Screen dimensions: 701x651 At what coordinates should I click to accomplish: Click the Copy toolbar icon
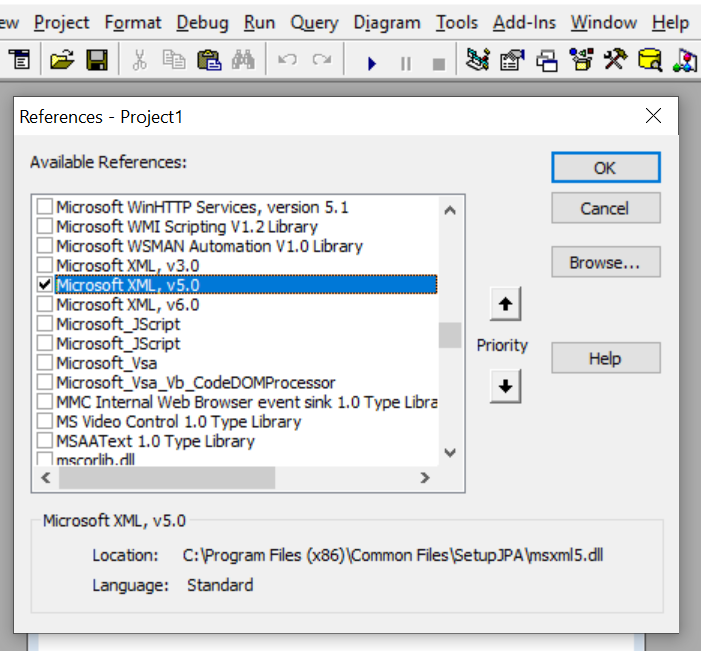(x=173, y=59)
